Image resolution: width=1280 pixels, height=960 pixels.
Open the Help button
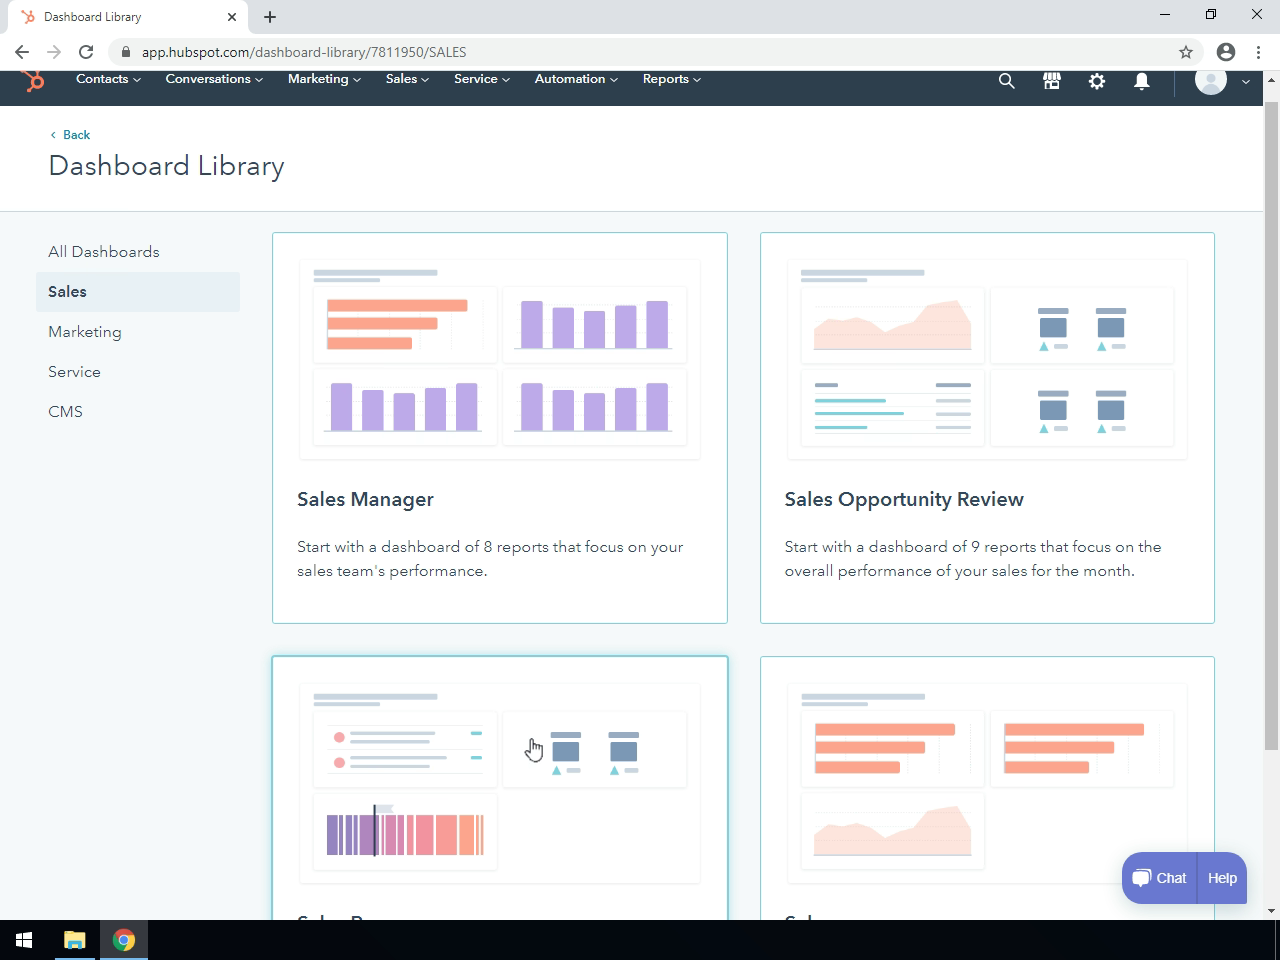coord(1222,878)
